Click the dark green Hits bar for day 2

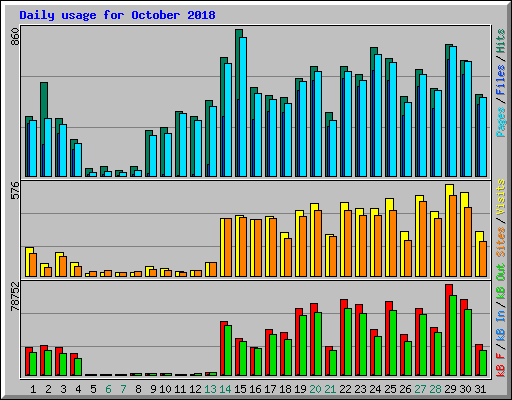pos(42,129)
